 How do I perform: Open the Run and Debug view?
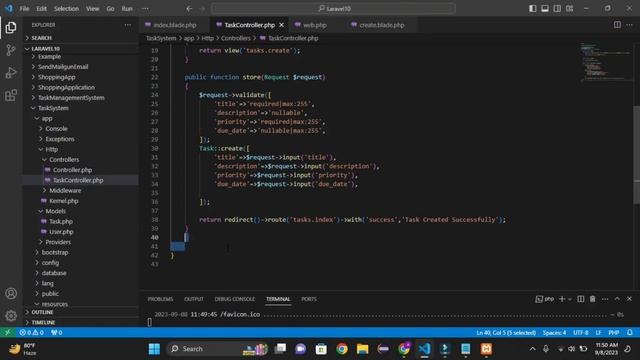[x=11, y=73]
